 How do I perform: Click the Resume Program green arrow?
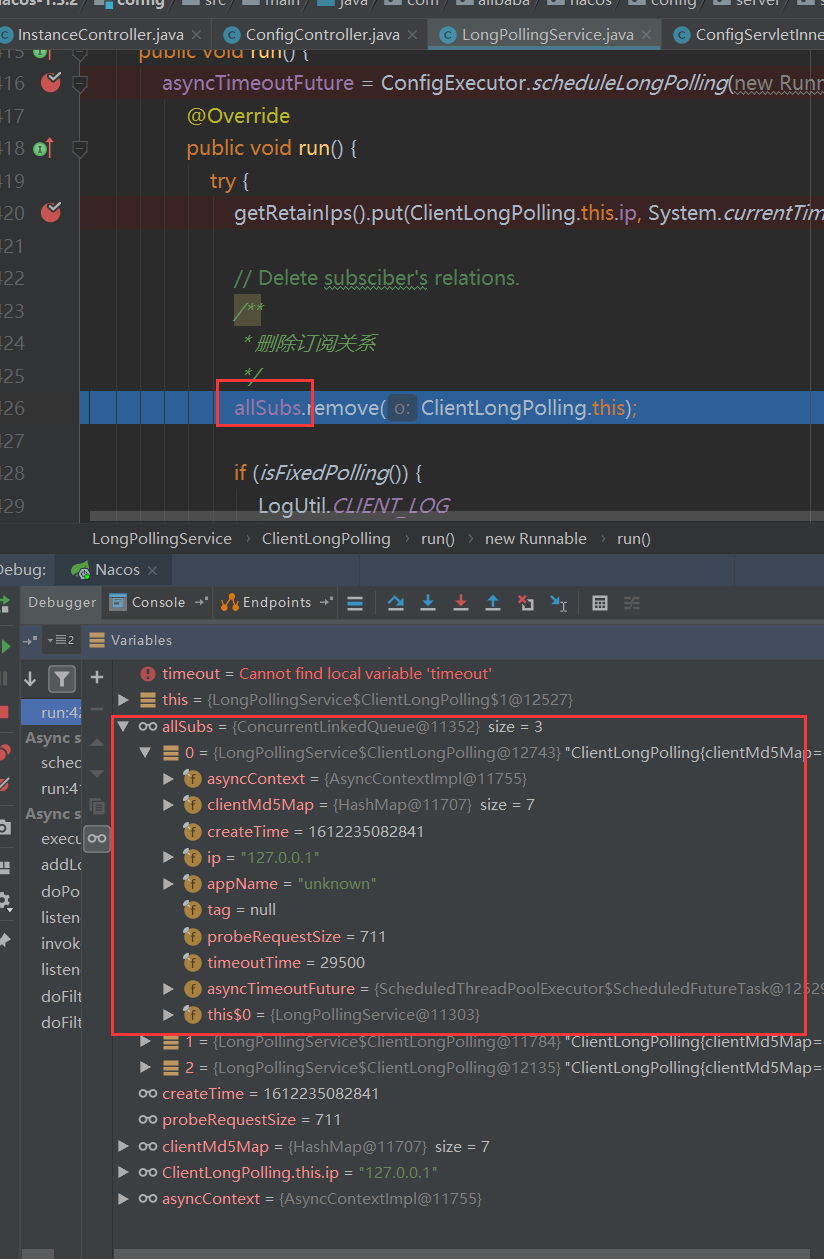pyautogui.click(x=5, y=647)
